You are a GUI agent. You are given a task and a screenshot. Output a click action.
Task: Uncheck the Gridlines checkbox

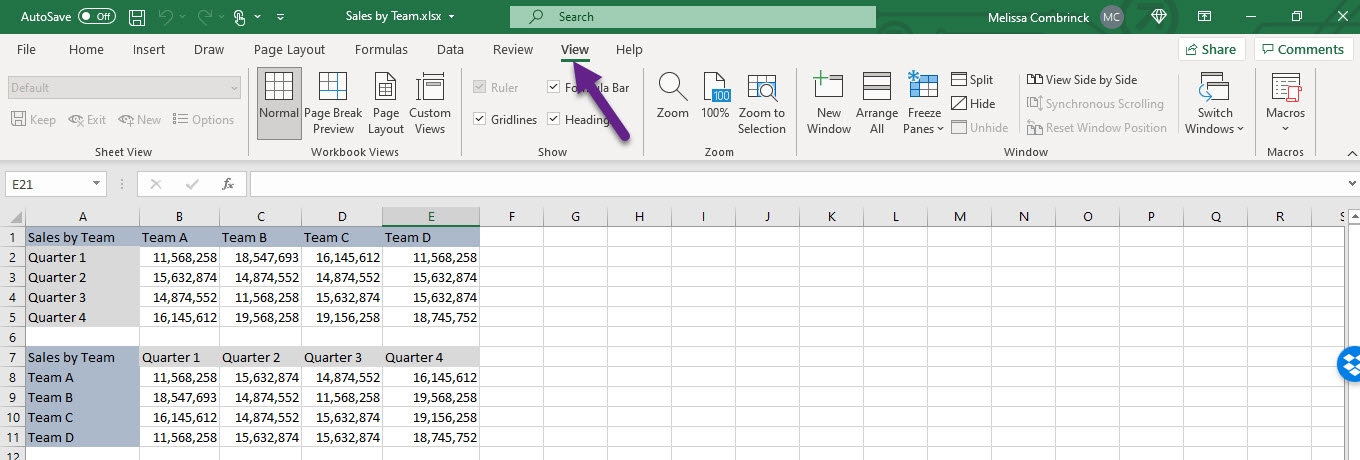click(x=480, y=120)
